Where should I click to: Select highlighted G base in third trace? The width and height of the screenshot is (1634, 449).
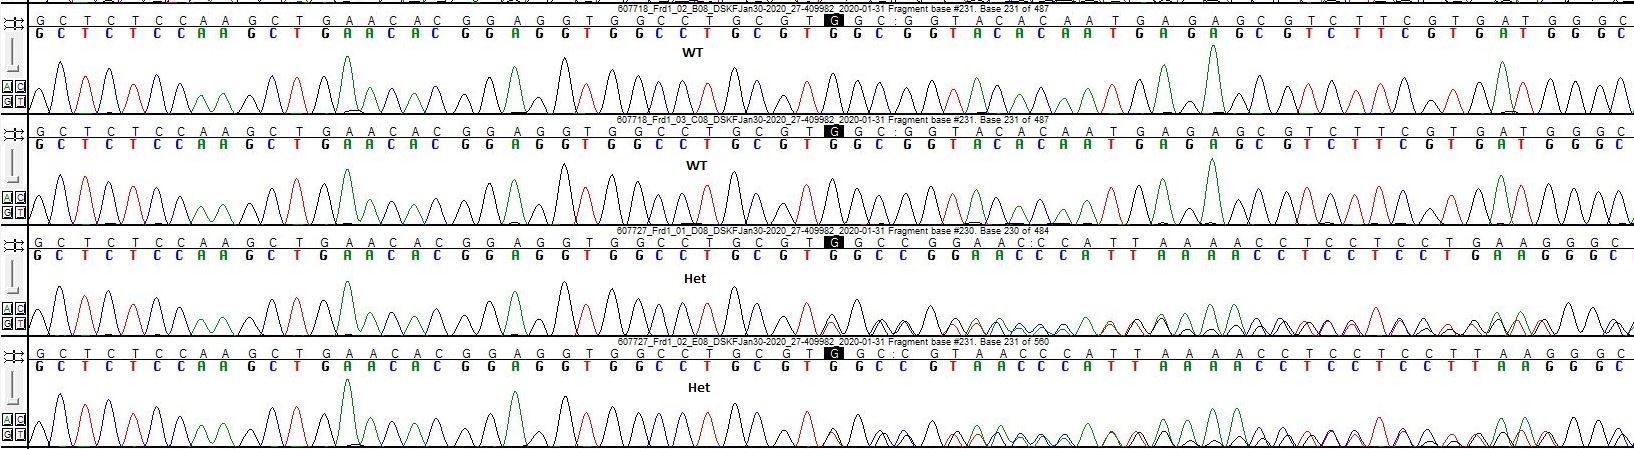pyautogui.click(x=831, y=243)
